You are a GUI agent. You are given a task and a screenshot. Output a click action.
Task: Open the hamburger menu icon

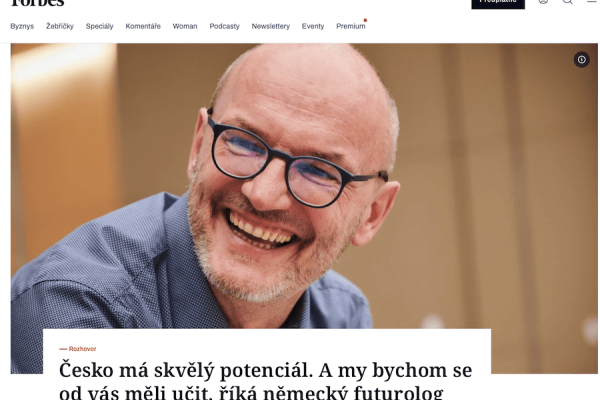(592, 2)
